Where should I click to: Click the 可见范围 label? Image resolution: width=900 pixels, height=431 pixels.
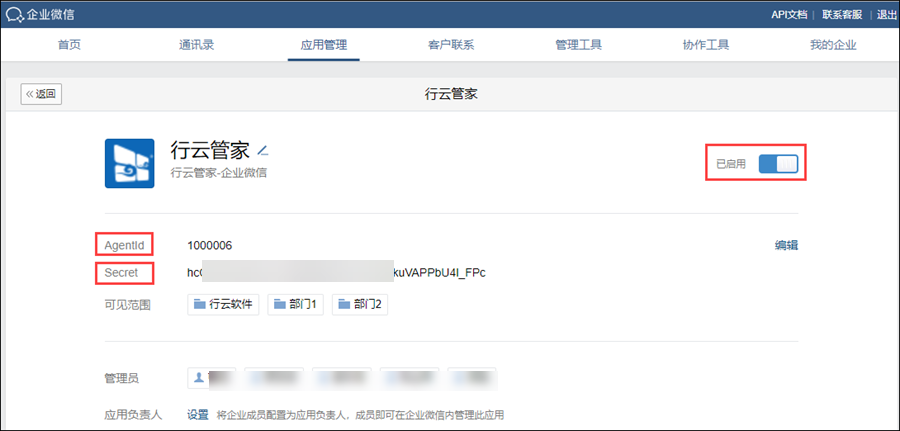coord(127,305)
